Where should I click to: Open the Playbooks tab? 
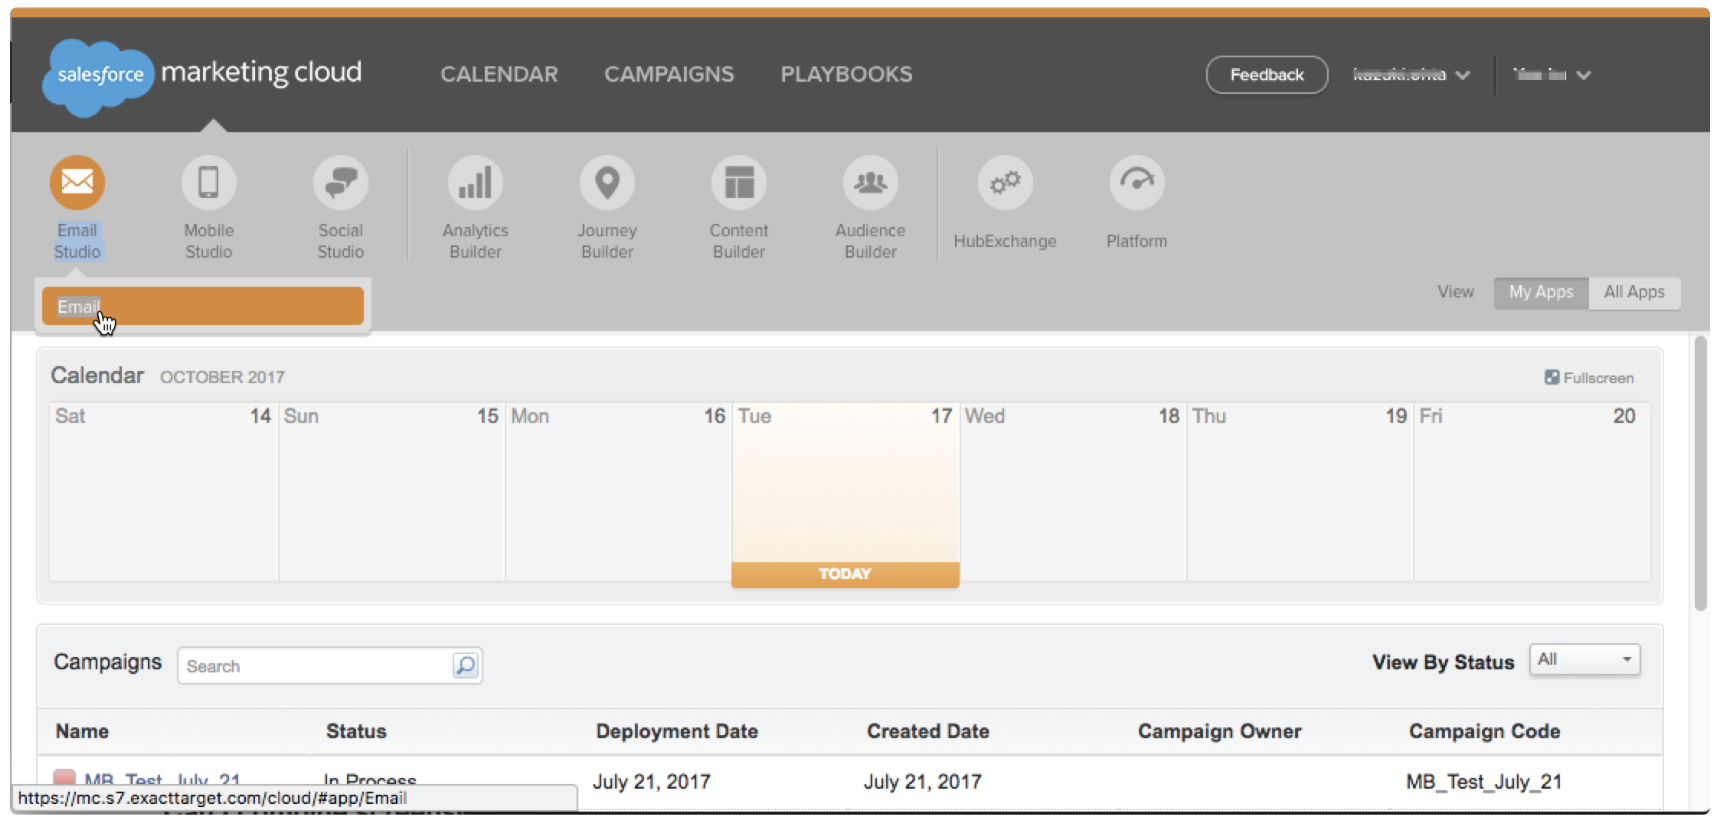pos(846,75)
